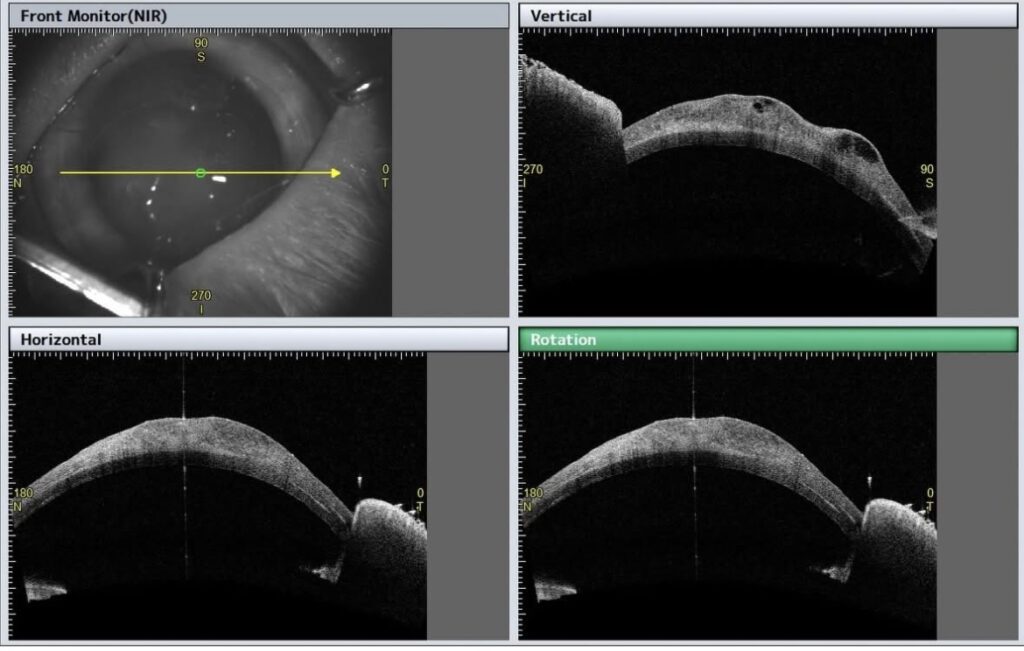Click the 90 S marker in Front Monitor
The height and width of the screenshot is (651, 1024).
pyautogui.click(x=201, y=50)
